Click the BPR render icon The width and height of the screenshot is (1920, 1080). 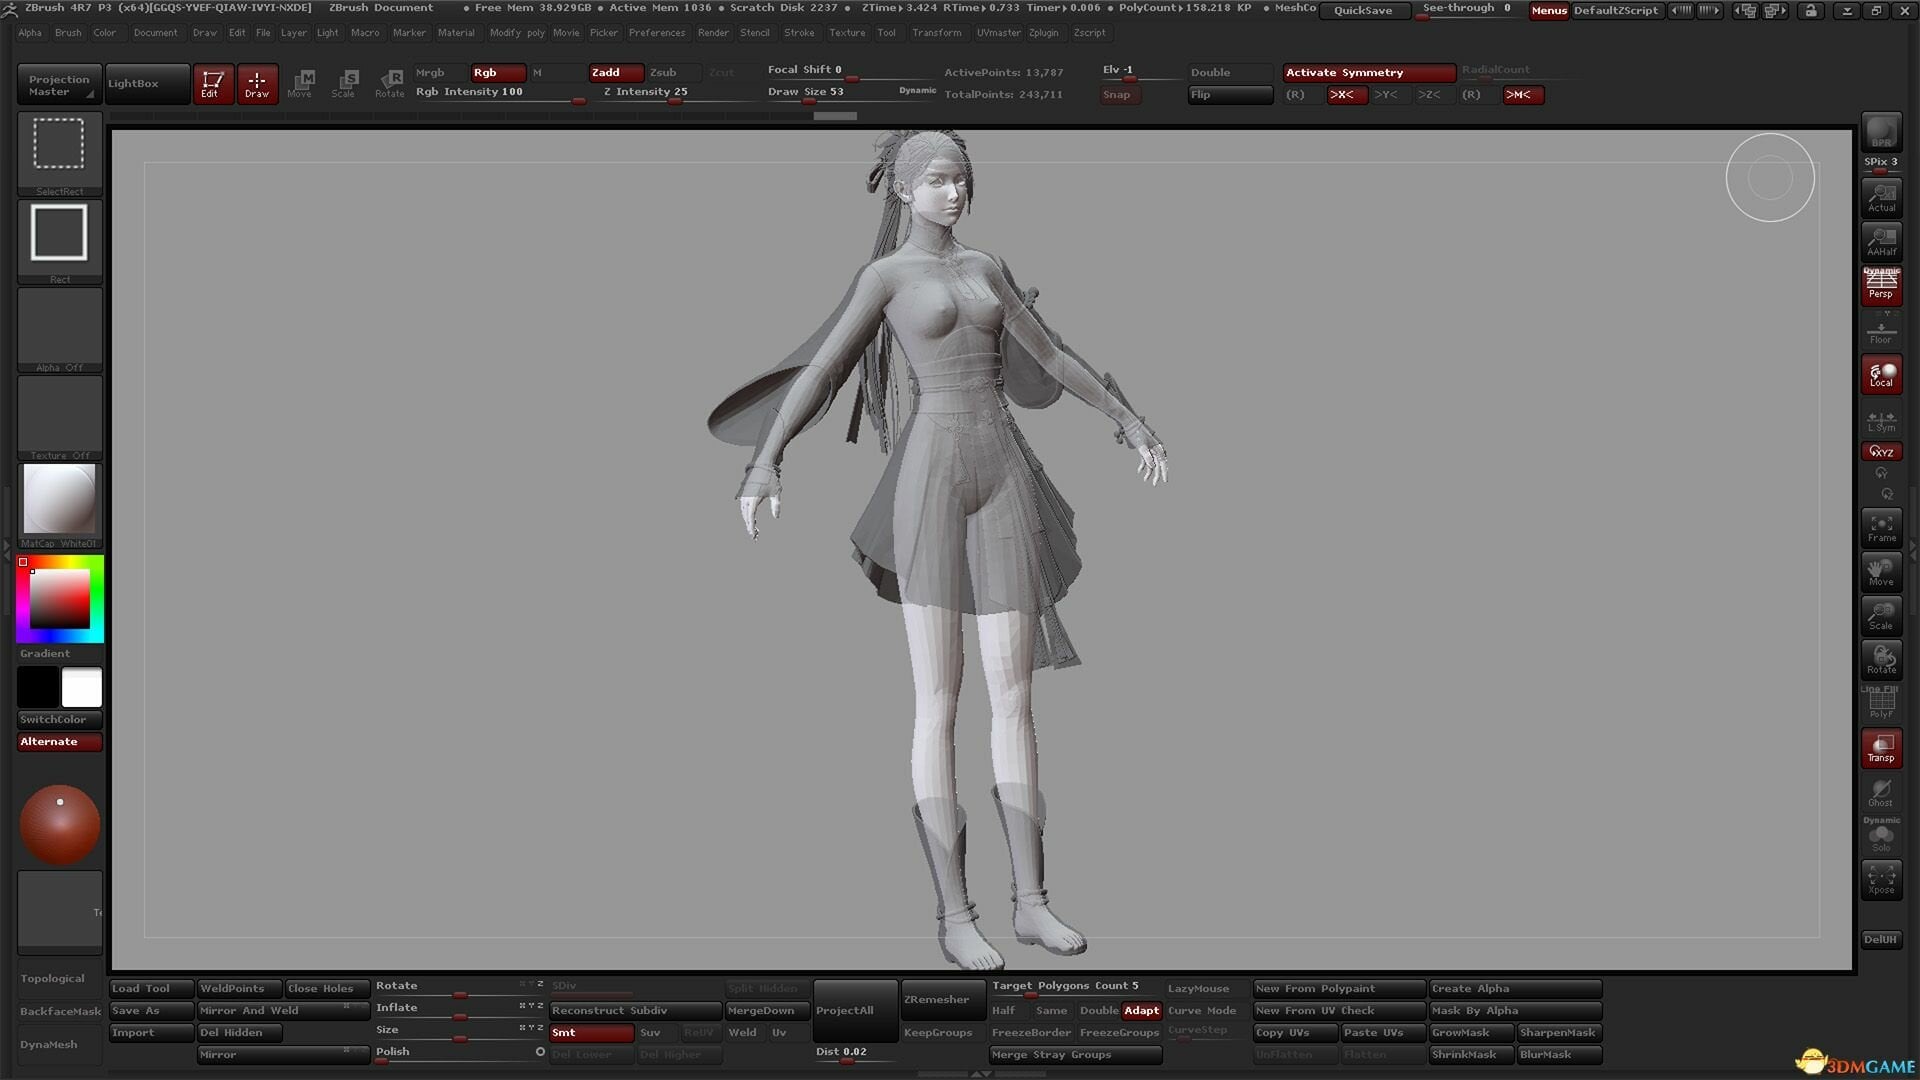[1881, 132]
